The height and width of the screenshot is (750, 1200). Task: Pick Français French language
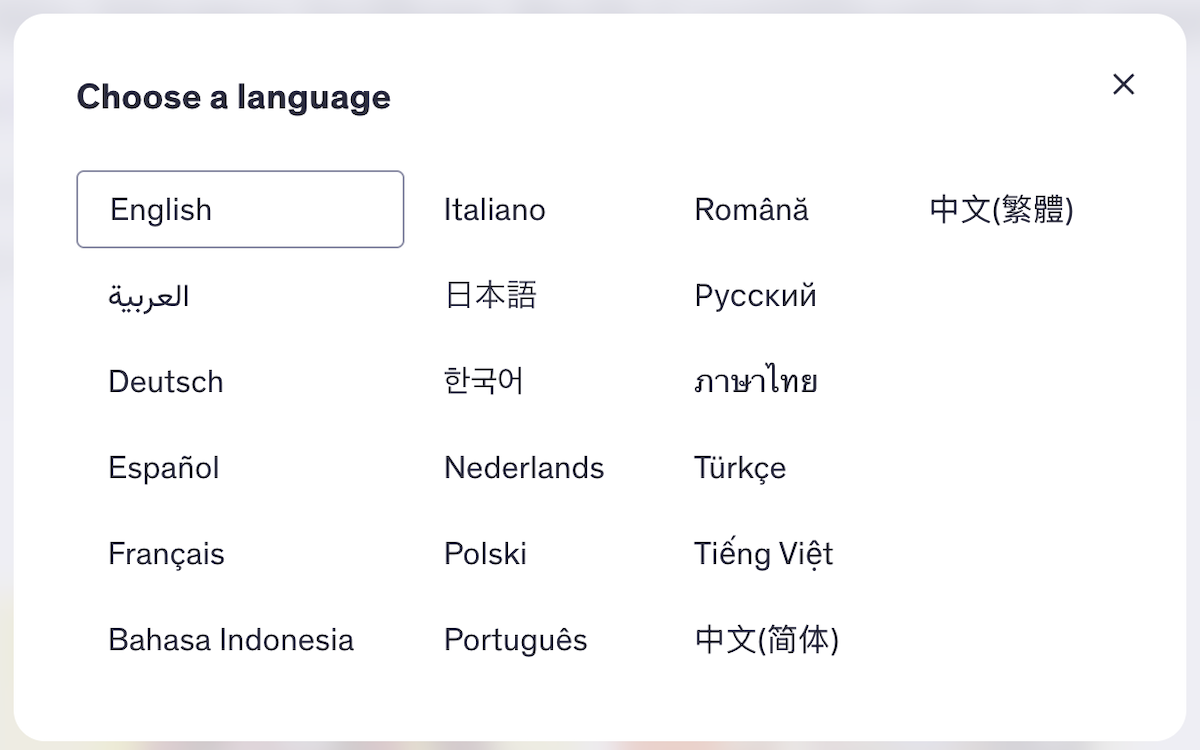[166, 552]
